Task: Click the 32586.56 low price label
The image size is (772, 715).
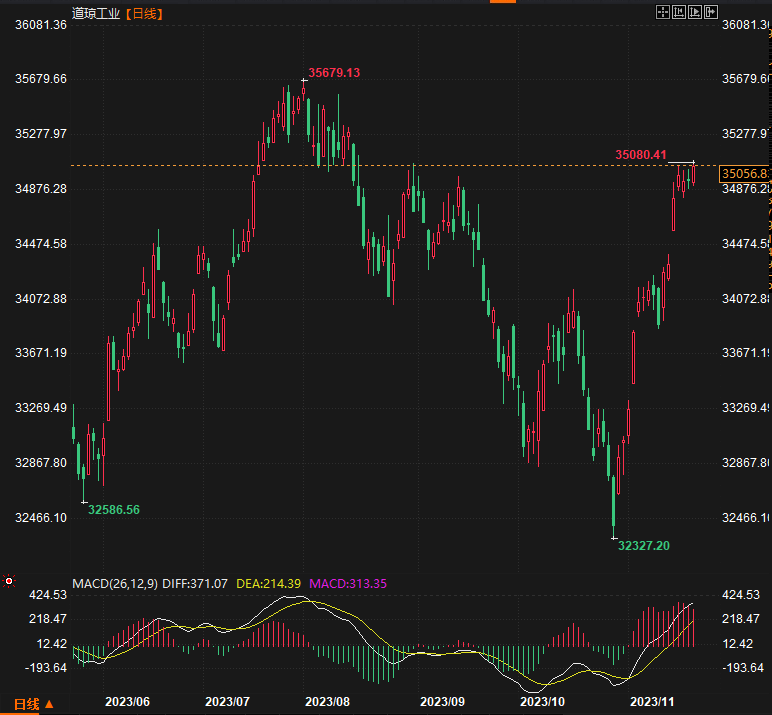Action: 114,510
